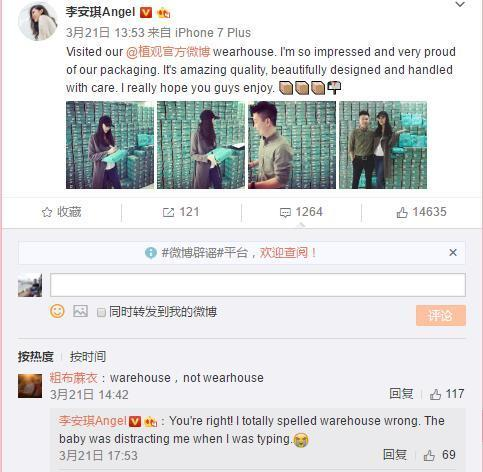Click the orange 评论 submit button

point(441,315)
